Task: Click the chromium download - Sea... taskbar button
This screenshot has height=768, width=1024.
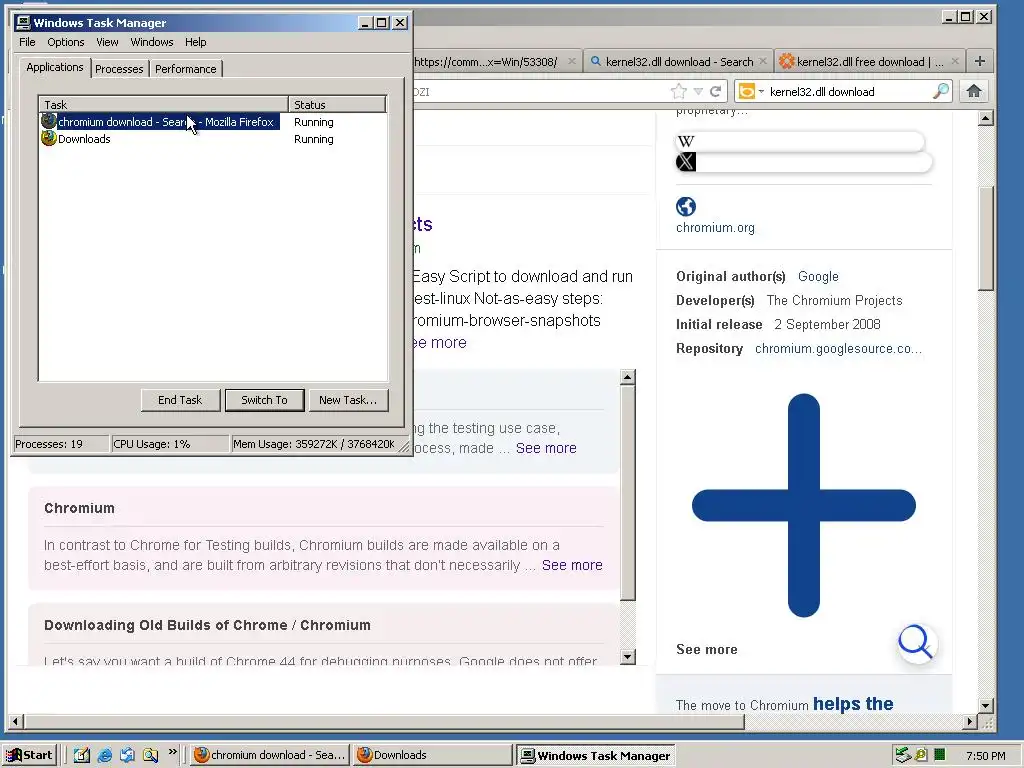Action: [x=270, y=755]
